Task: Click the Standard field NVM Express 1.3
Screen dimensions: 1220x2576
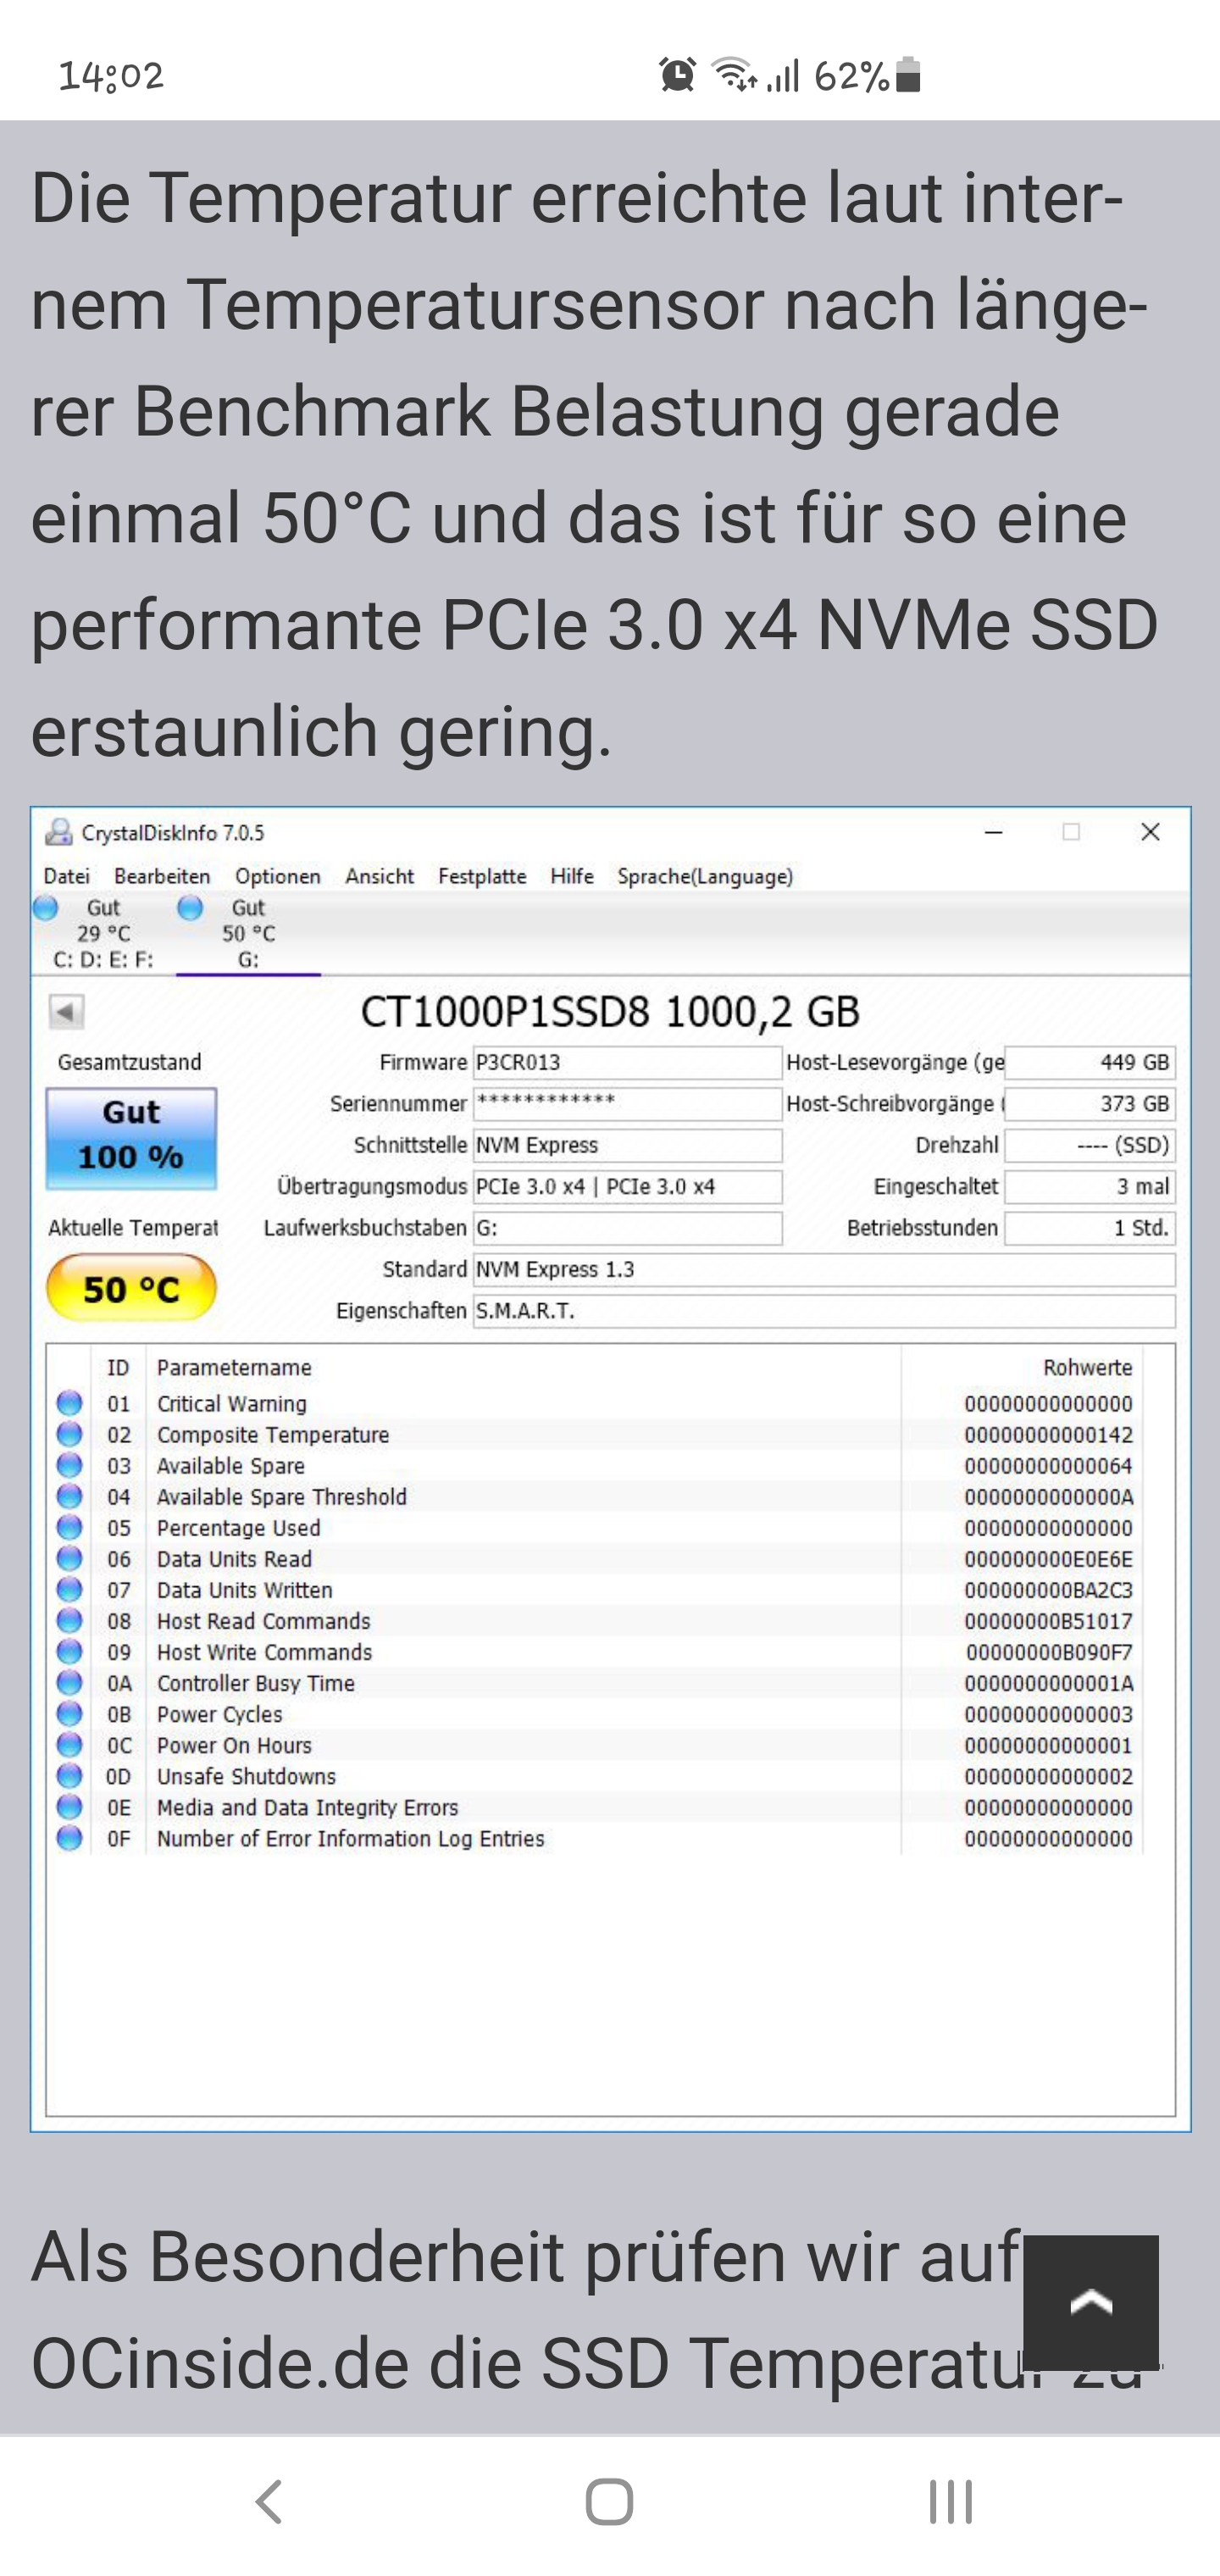Action: point(824,1269)
